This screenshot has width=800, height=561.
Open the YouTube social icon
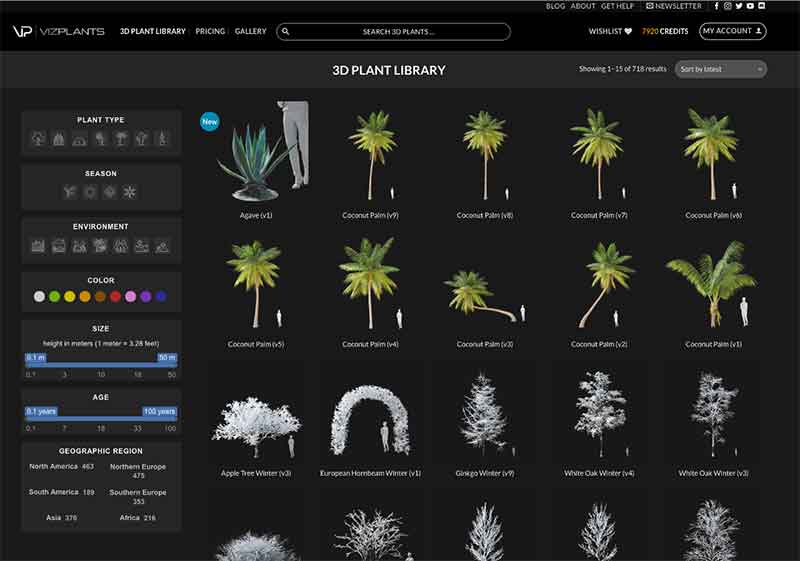750,6
